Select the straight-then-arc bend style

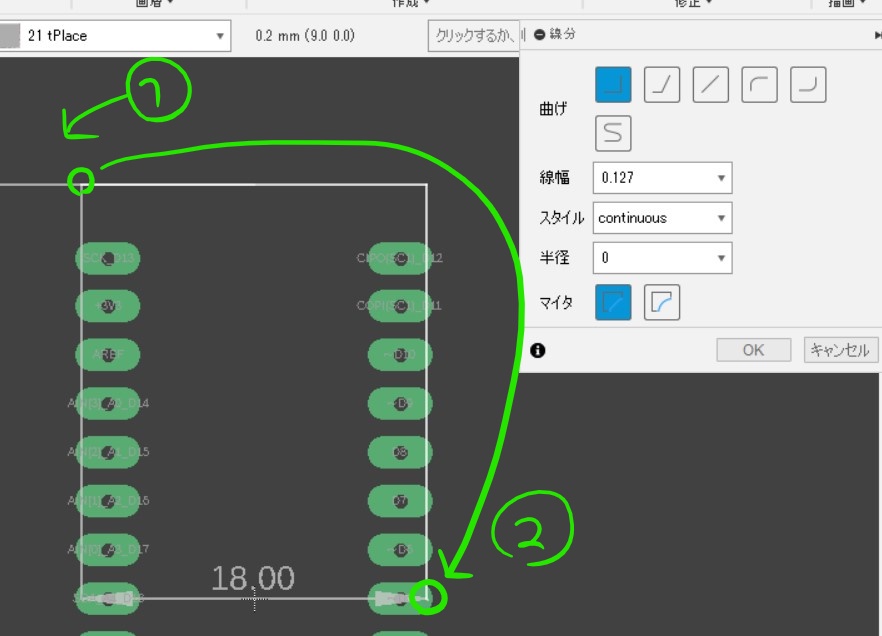[x=808, y=85]
